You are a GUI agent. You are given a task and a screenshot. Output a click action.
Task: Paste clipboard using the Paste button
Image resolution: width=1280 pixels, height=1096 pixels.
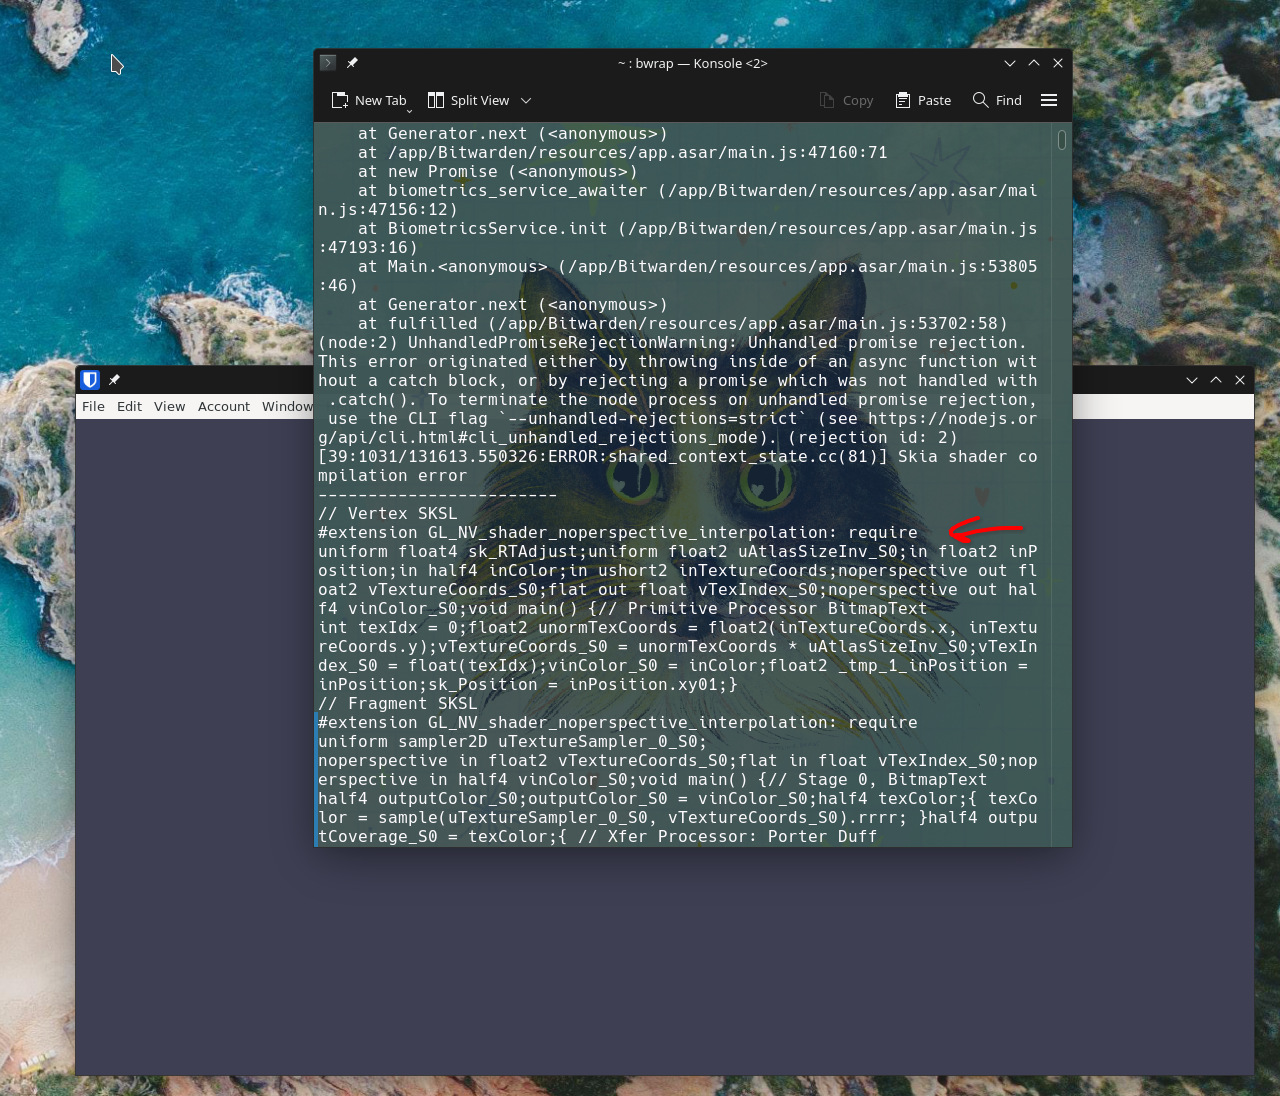(923, 100)
